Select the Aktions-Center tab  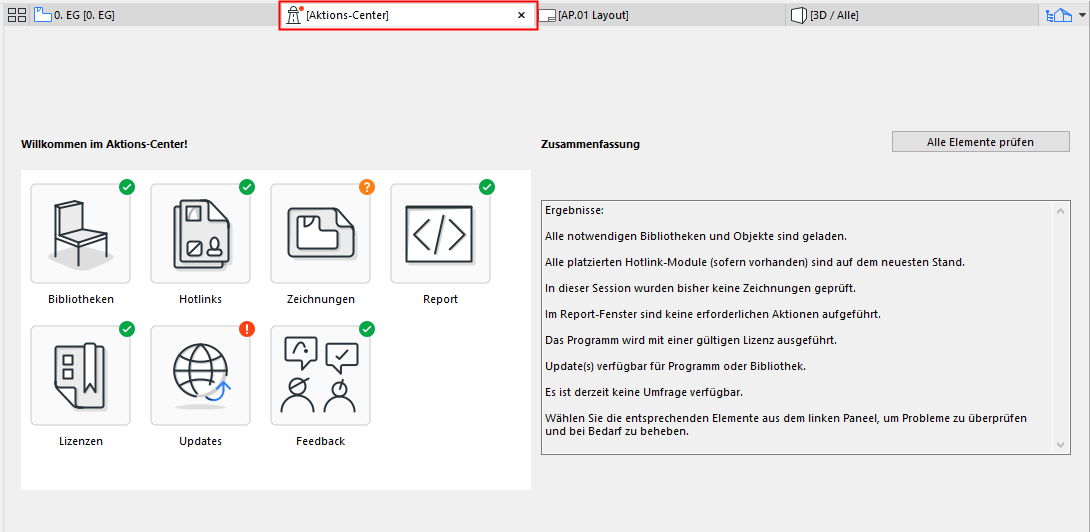pos(408,15)
